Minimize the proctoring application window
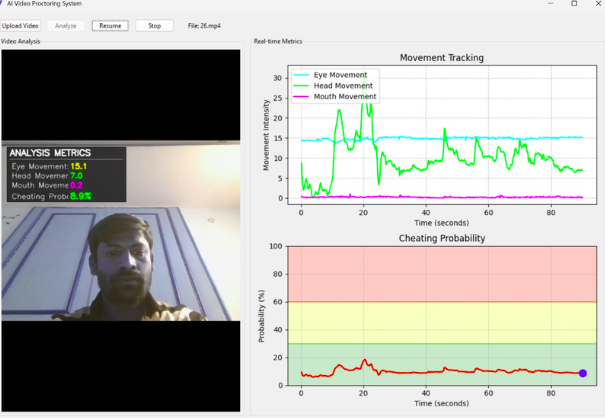Screen dimensions: 605x418 tap(551, 3)
